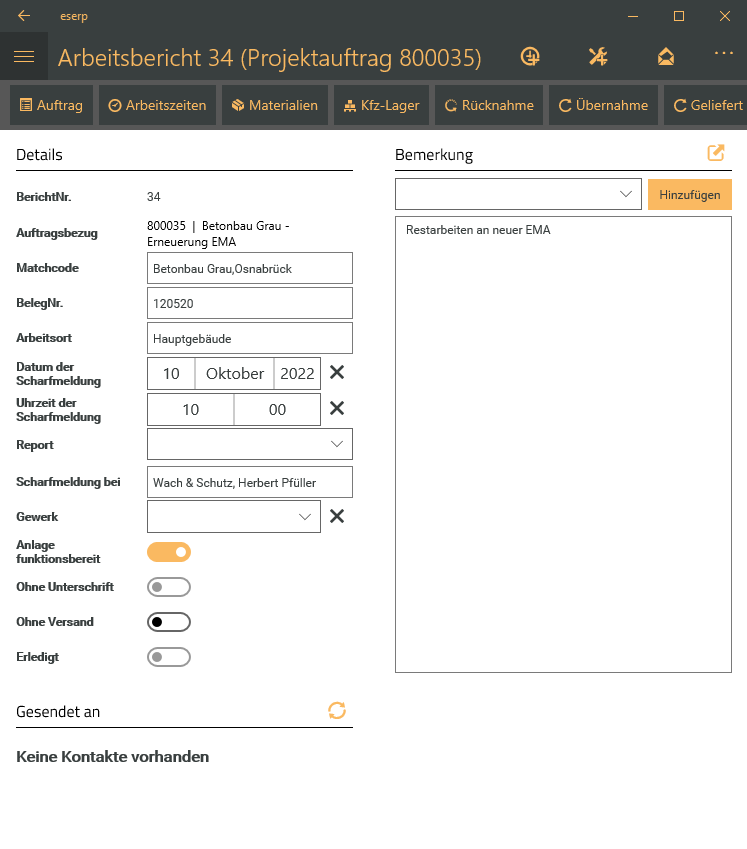This screenshot has height=849, width=747.
Task: Click the Kfz-Lager button
Action: pos(381,105)
